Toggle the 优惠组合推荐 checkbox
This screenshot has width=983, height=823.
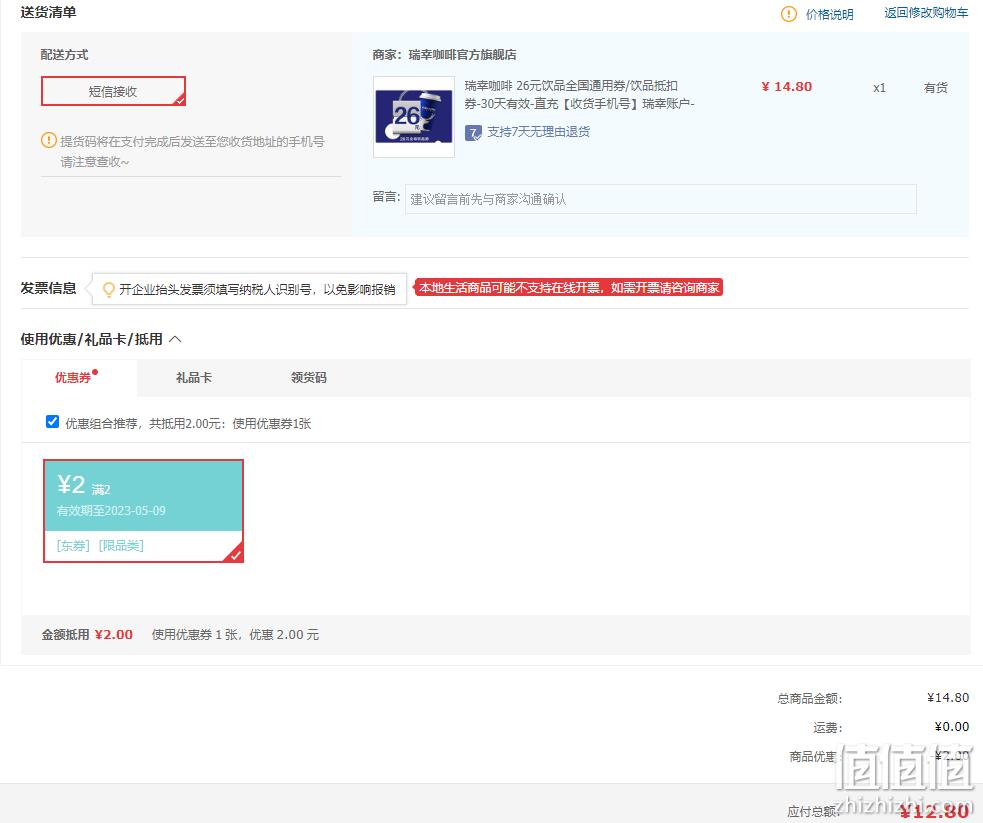53,422
